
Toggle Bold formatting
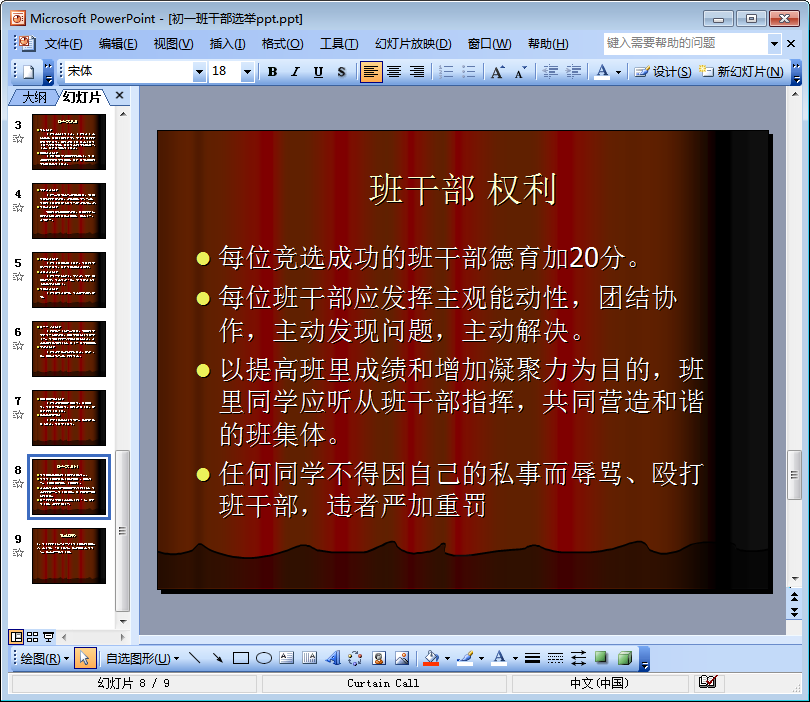(272, 72)
